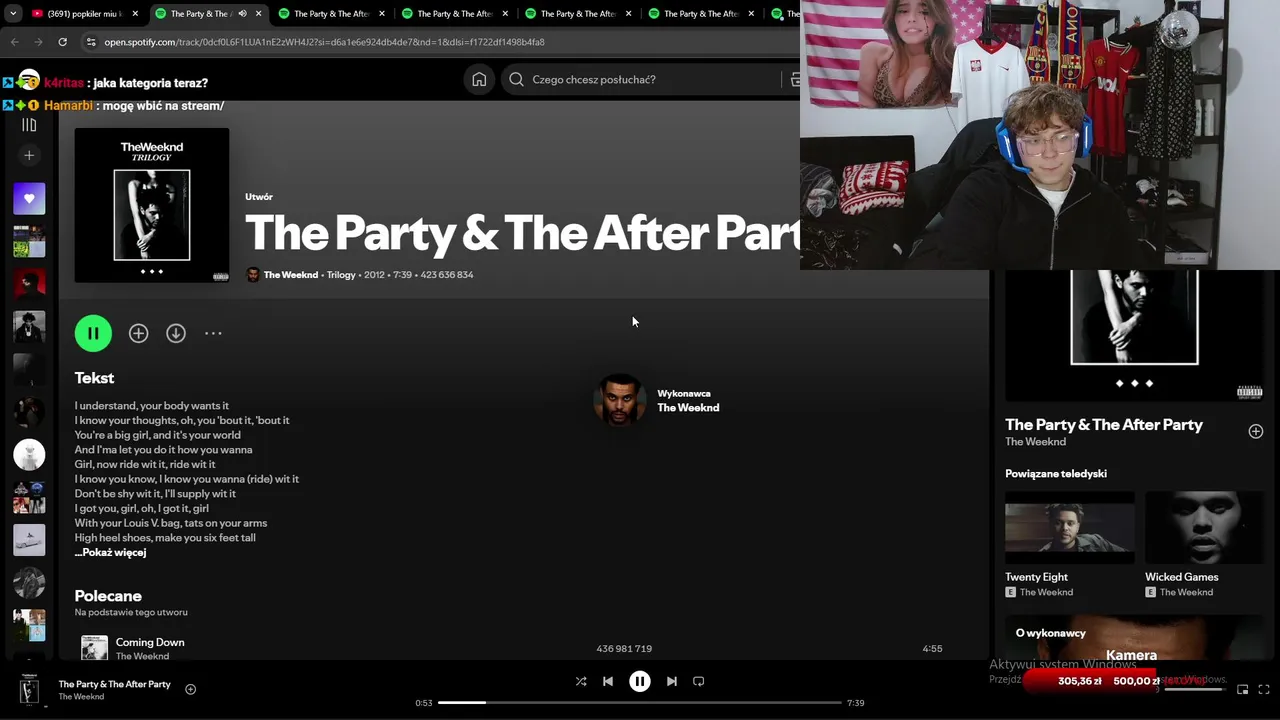The image size is (1280, 720).
Task: Open the white round artist avatar in the sidebar
Action: tap(29, 455)
